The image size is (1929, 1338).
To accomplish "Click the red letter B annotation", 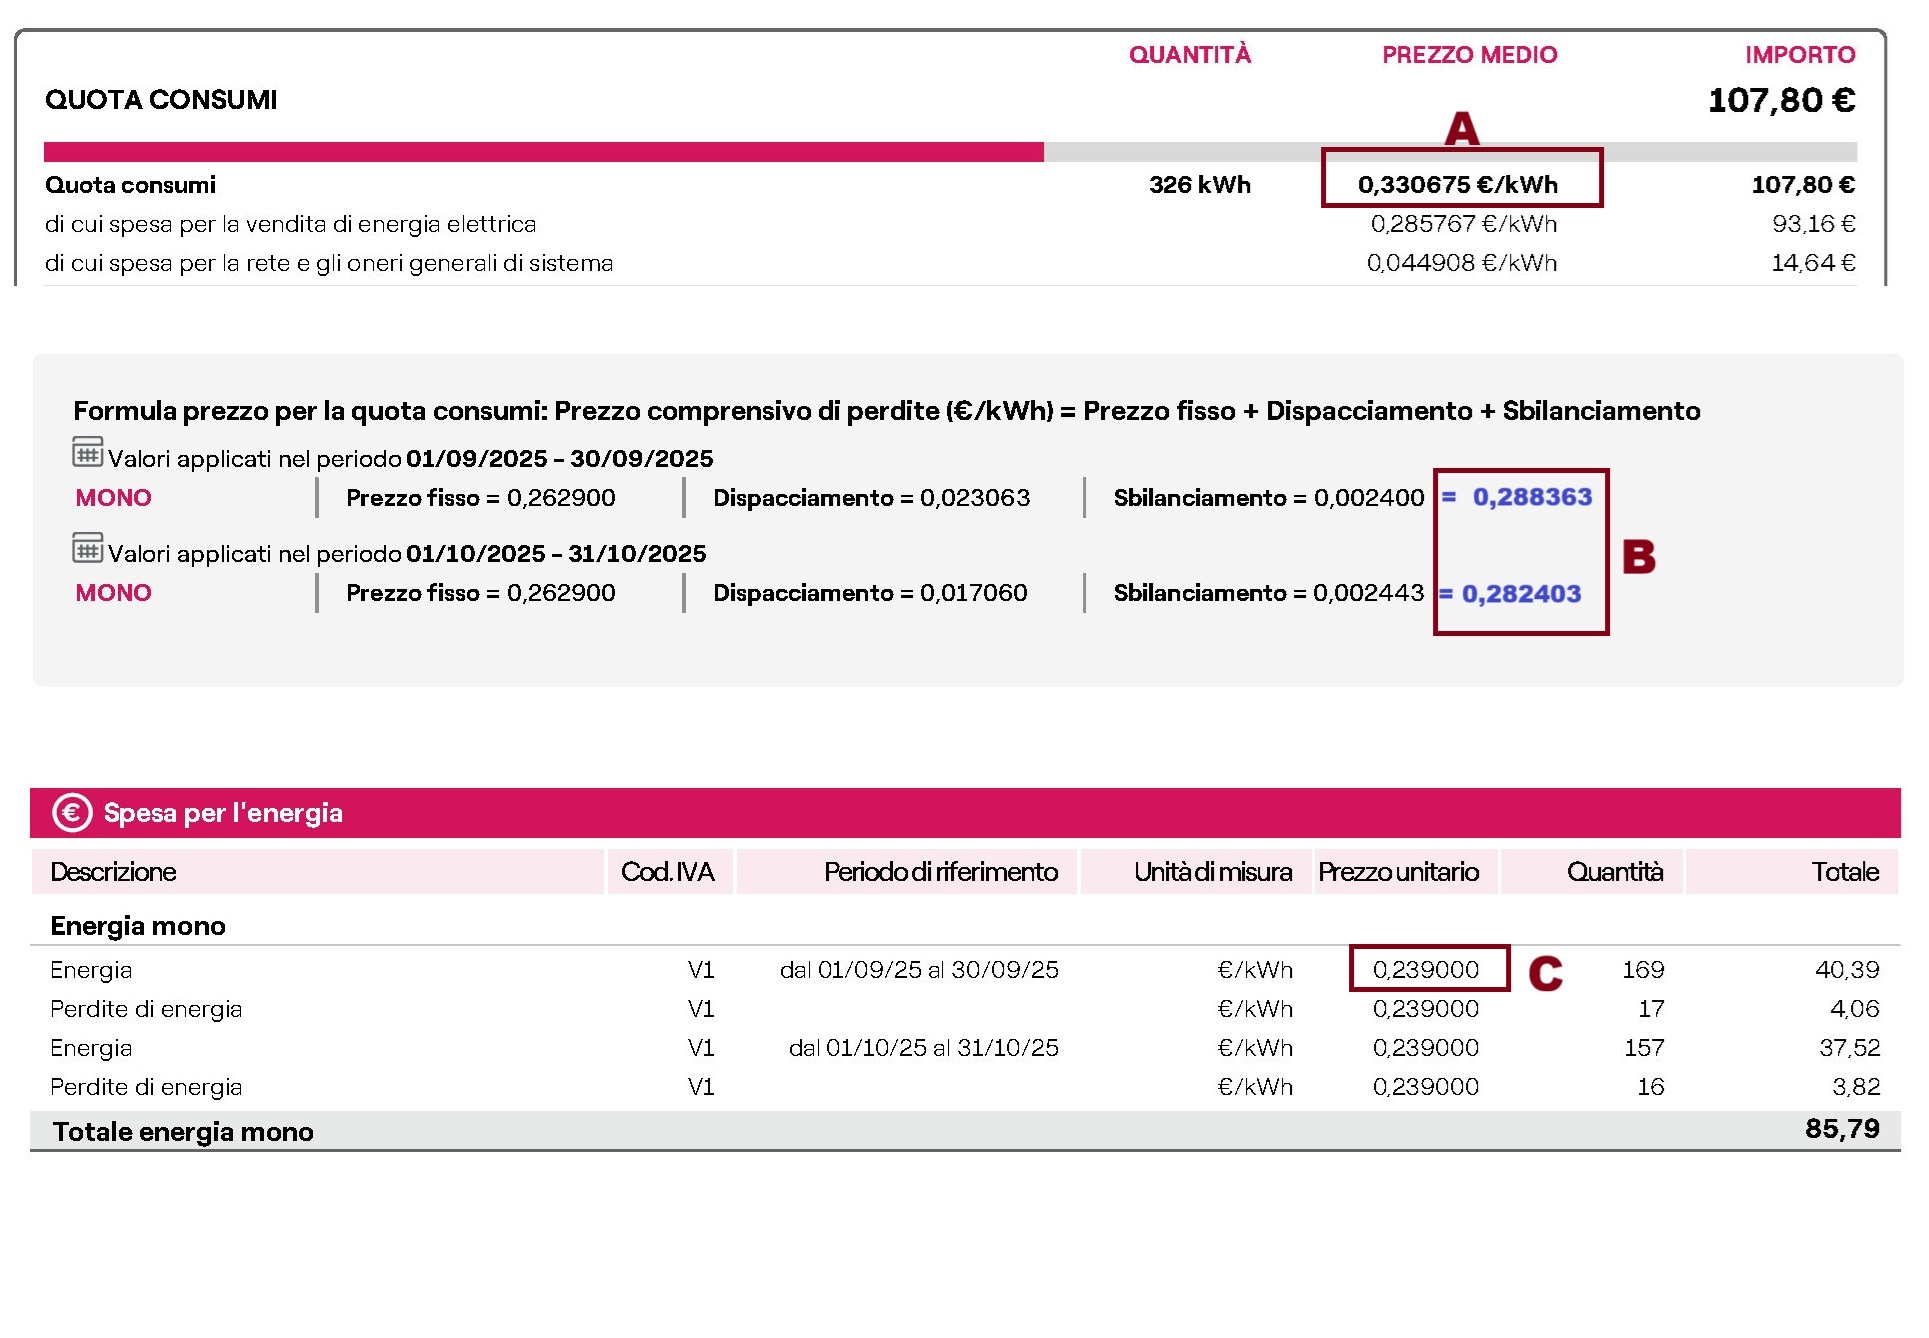I will [x=1638, y=557].
